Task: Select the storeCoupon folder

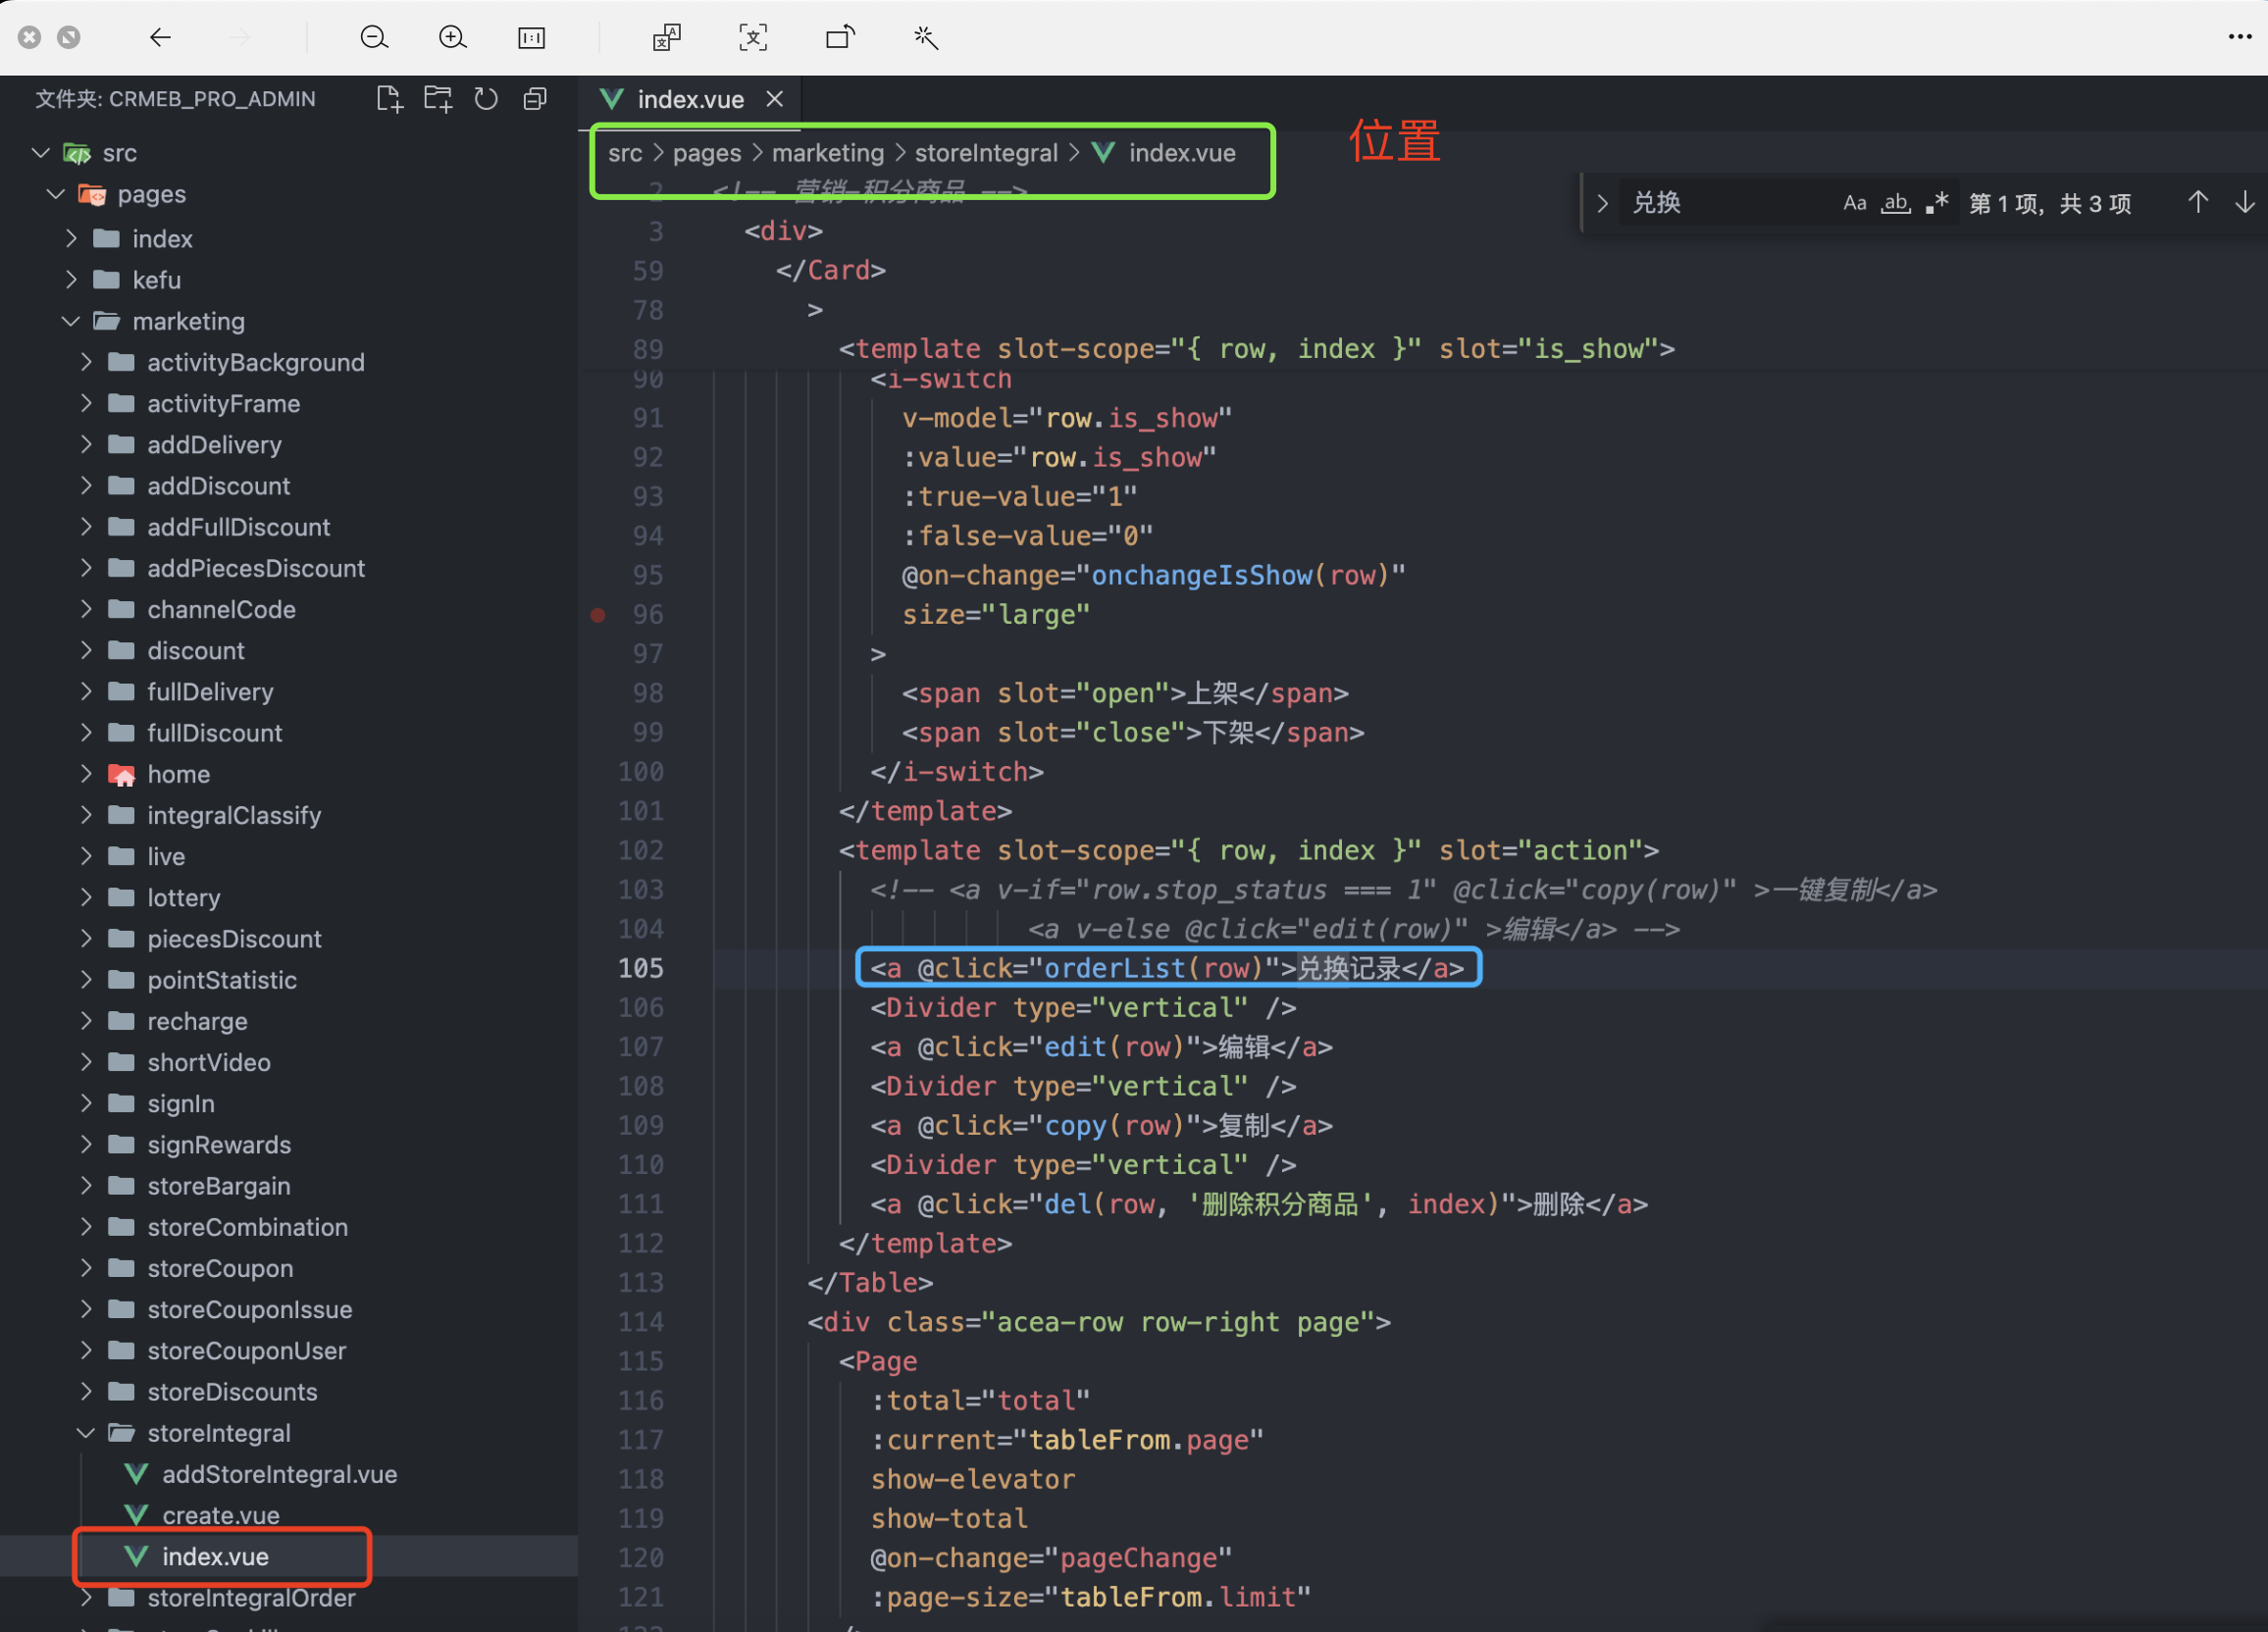Action: (220, 1268)
